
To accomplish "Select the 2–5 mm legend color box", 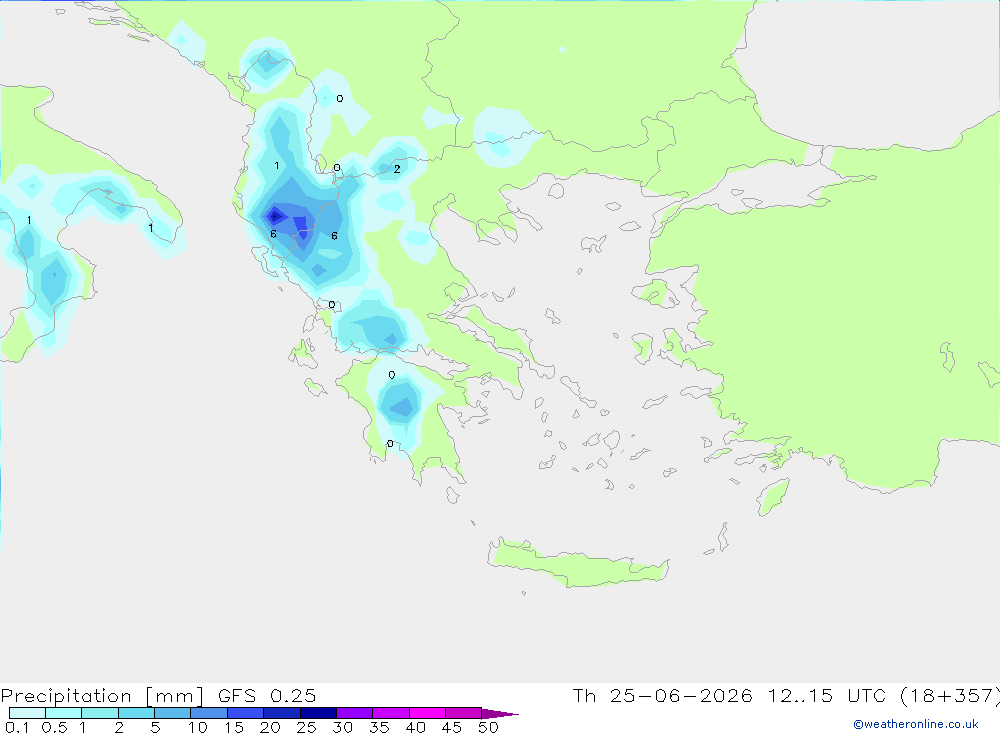I will click(136, 713).
